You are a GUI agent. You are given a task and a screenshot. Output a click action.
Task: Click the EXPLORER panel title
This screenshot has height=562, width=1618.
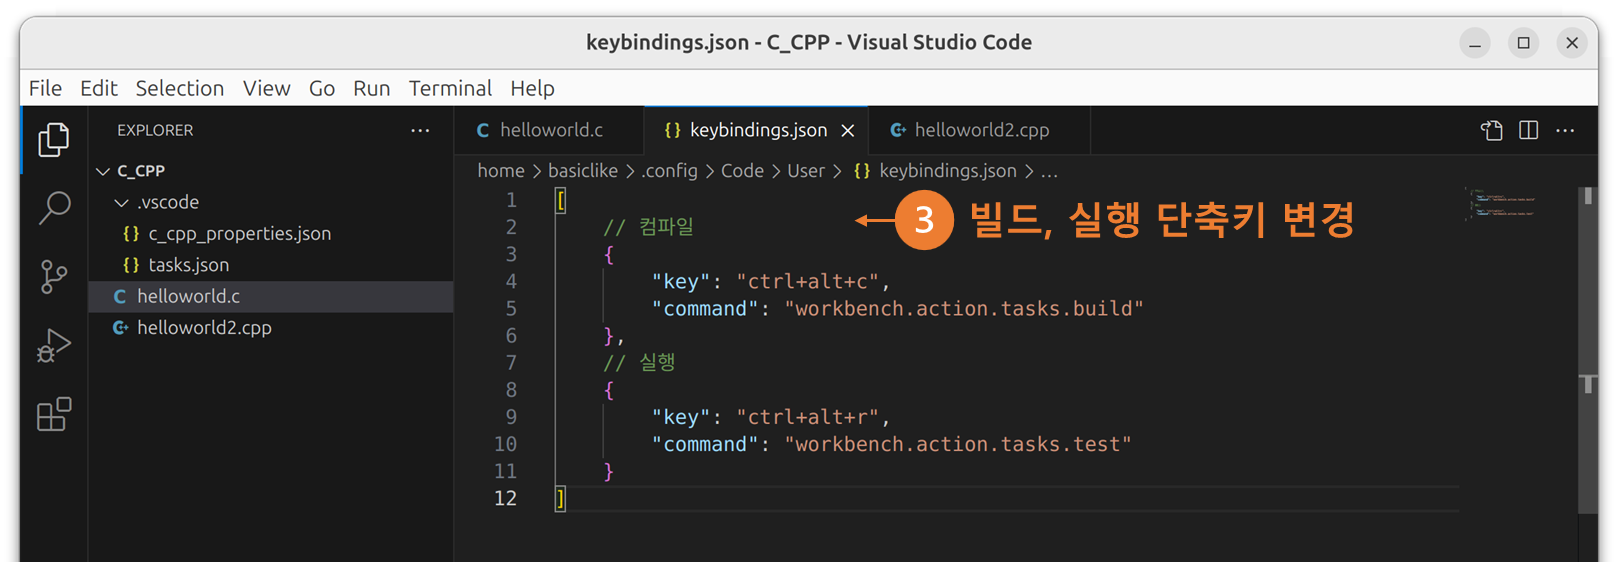click(155, 130)
